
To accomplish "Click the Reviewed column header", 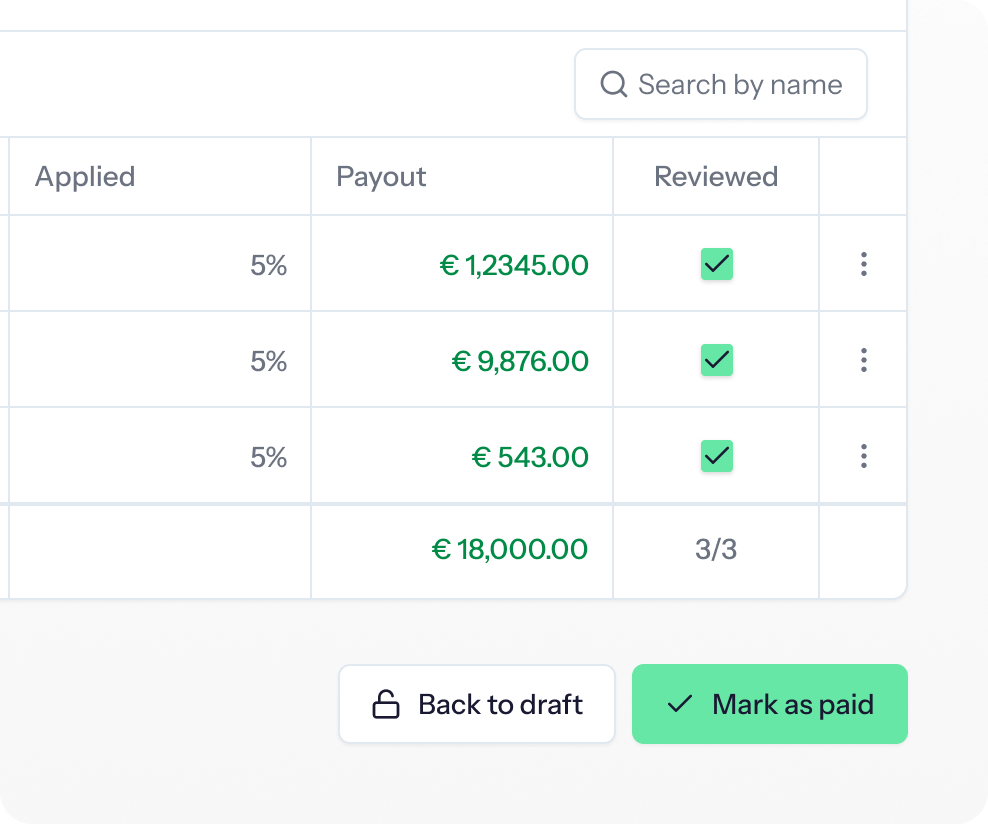I will [716, 176].
